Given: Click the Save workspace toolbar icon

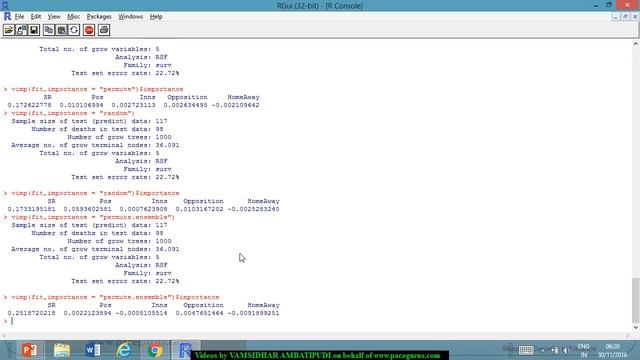Looking at the screenshot, I should click(x=34, y=30).
